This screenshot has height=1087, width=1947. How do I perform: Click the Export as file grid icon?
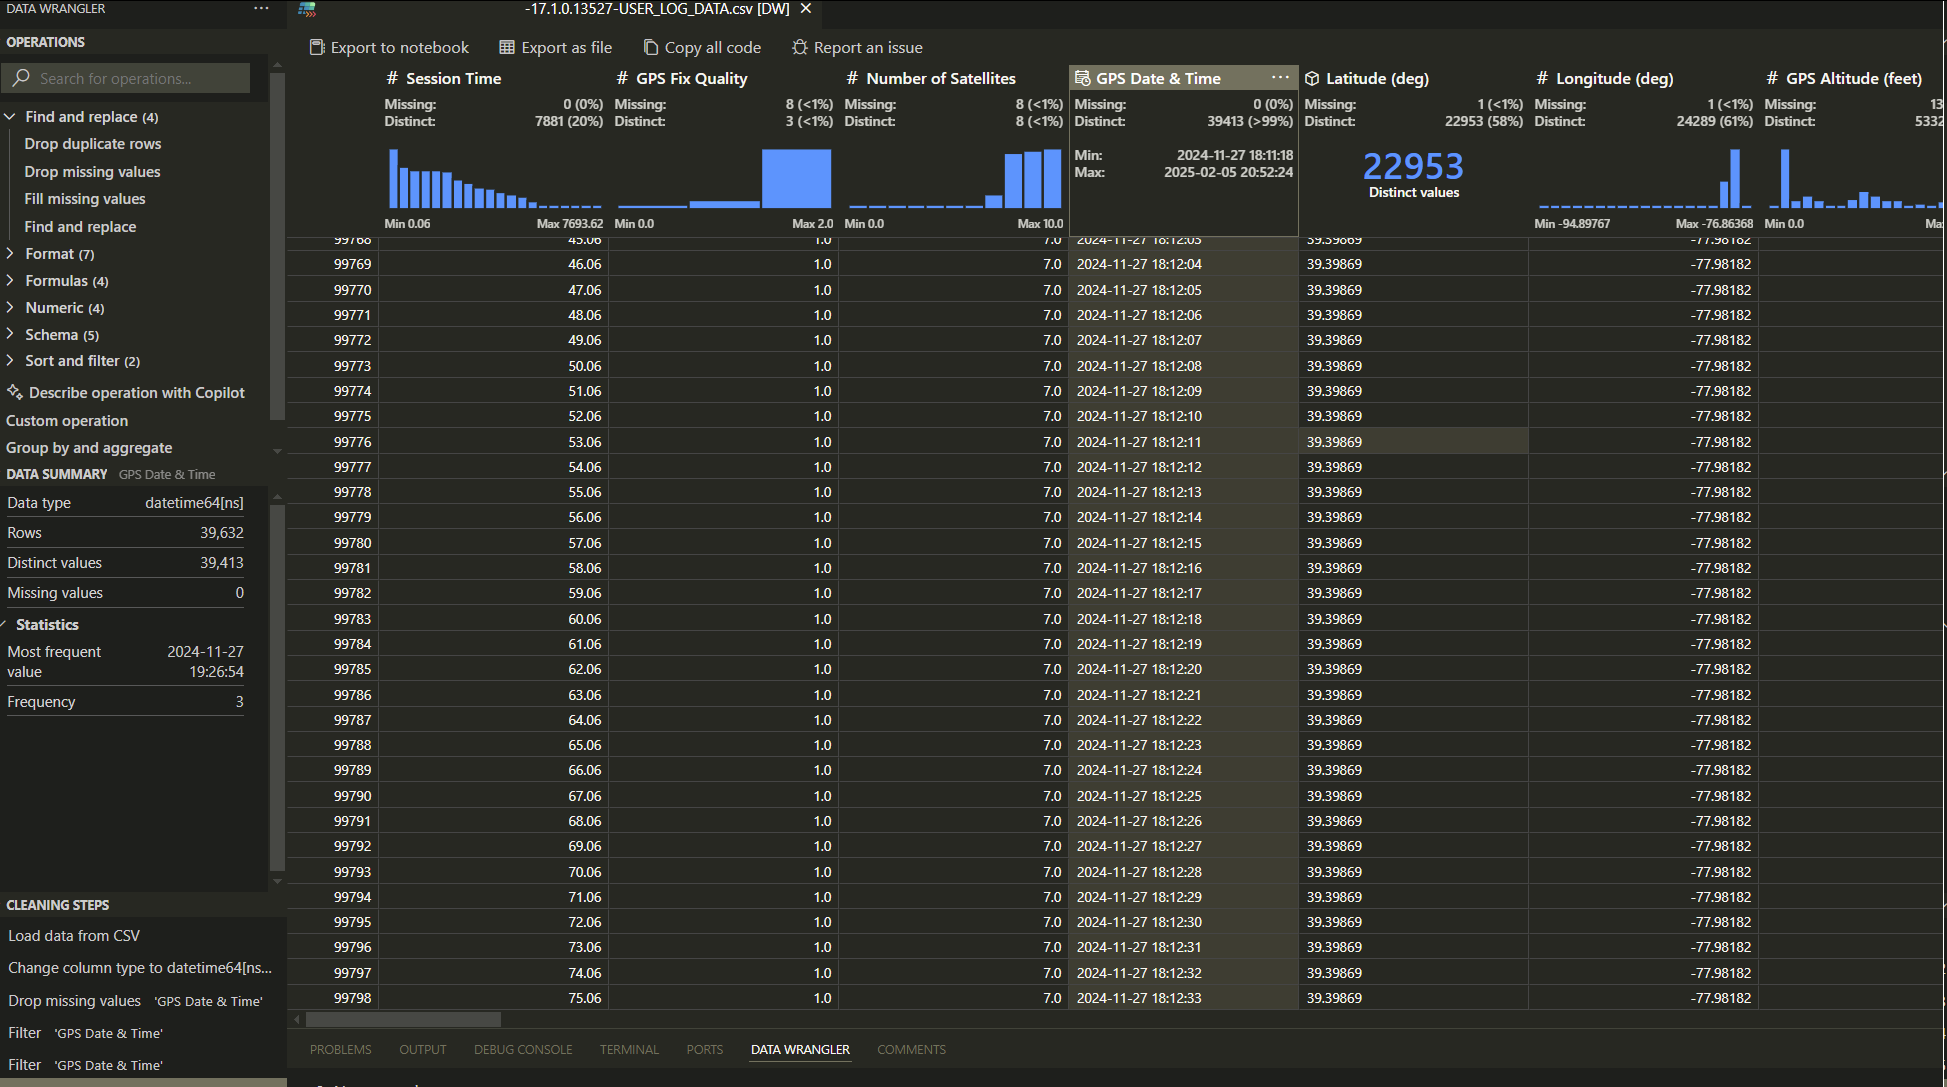[x=507, y=47]
